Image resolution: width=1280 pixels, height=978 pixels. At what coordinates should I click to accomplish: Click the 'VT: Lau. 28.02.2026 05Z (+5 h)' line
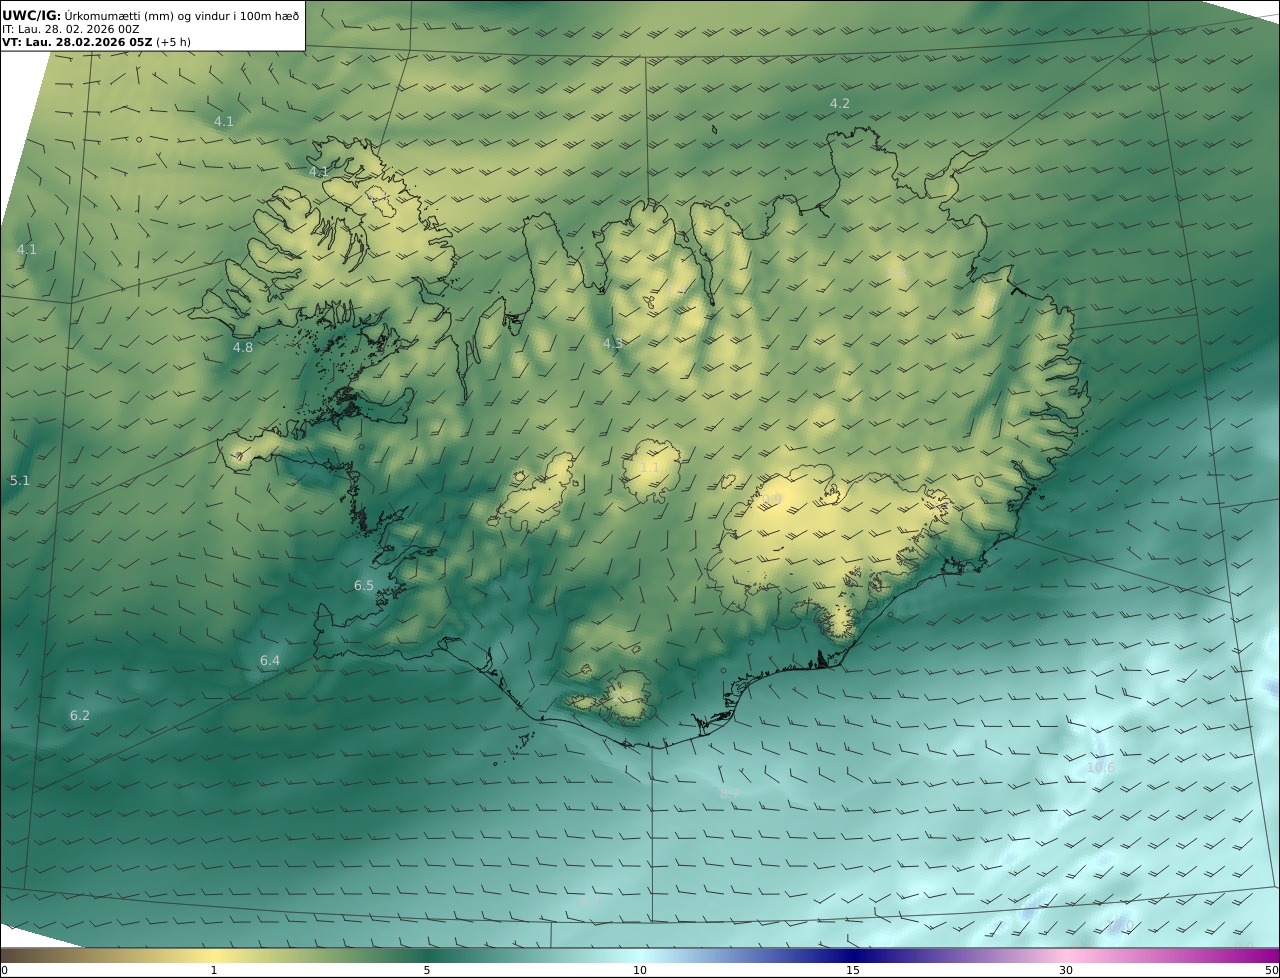pos(96,42)
